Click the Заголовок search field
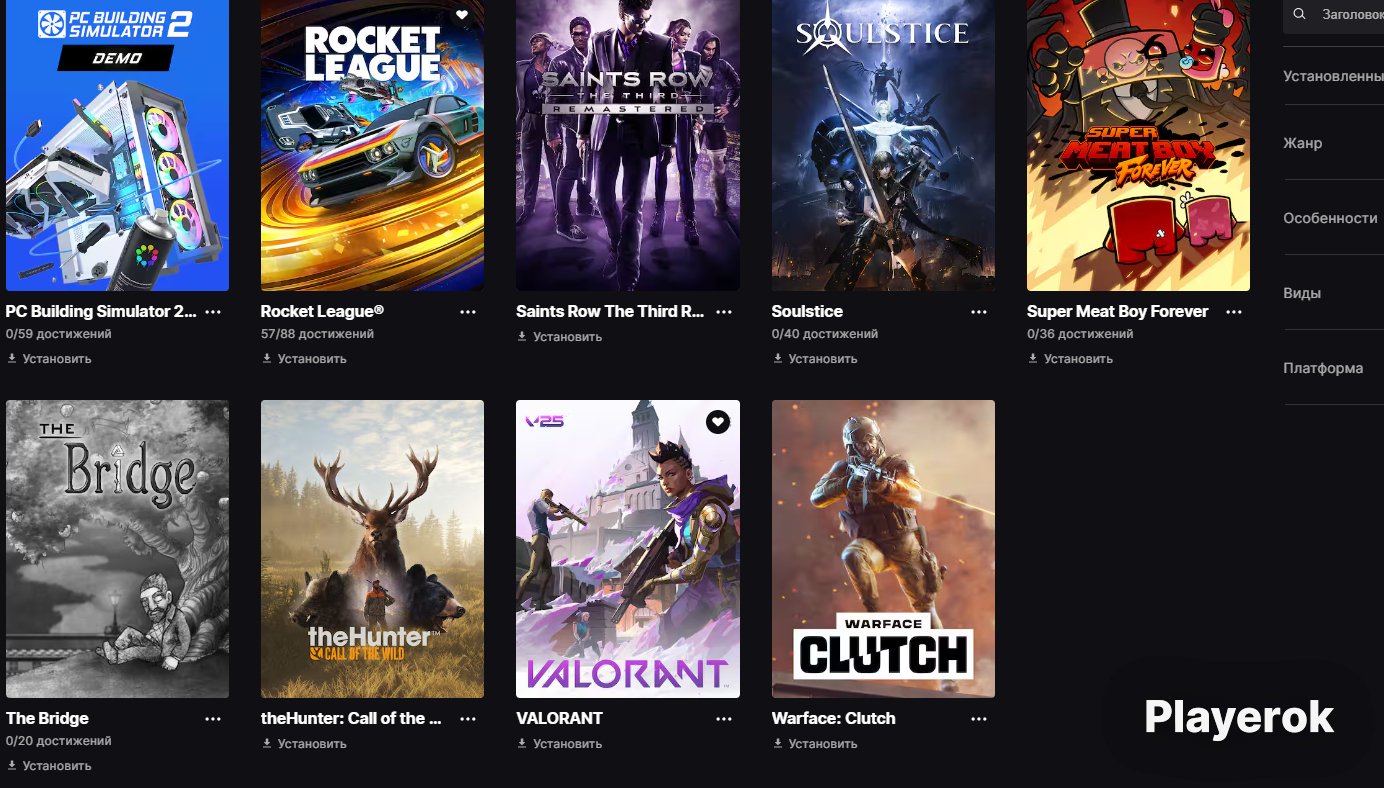This screenshot has height=788, width=1384. pos(1334,14)
